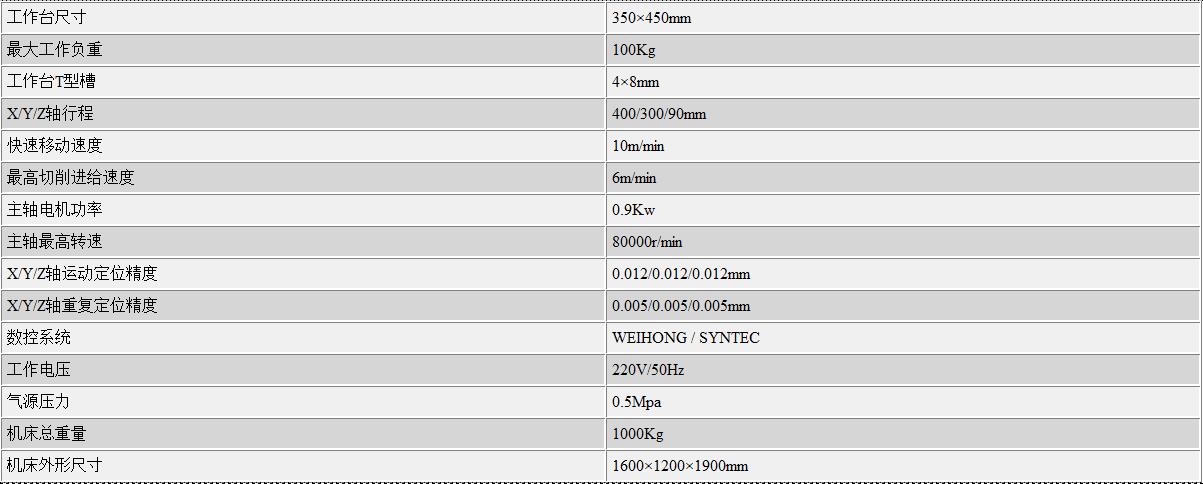Select the 0.005/0.005/0.005mm repeatability value

(x=681, y=306)
